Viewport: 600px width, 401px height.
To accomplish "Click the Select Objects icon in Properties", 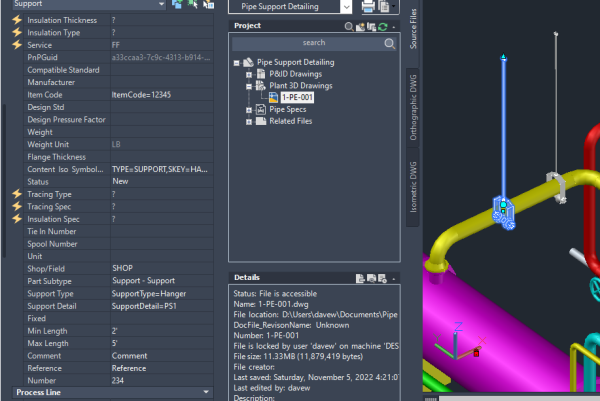I will [x=192, y=4].
